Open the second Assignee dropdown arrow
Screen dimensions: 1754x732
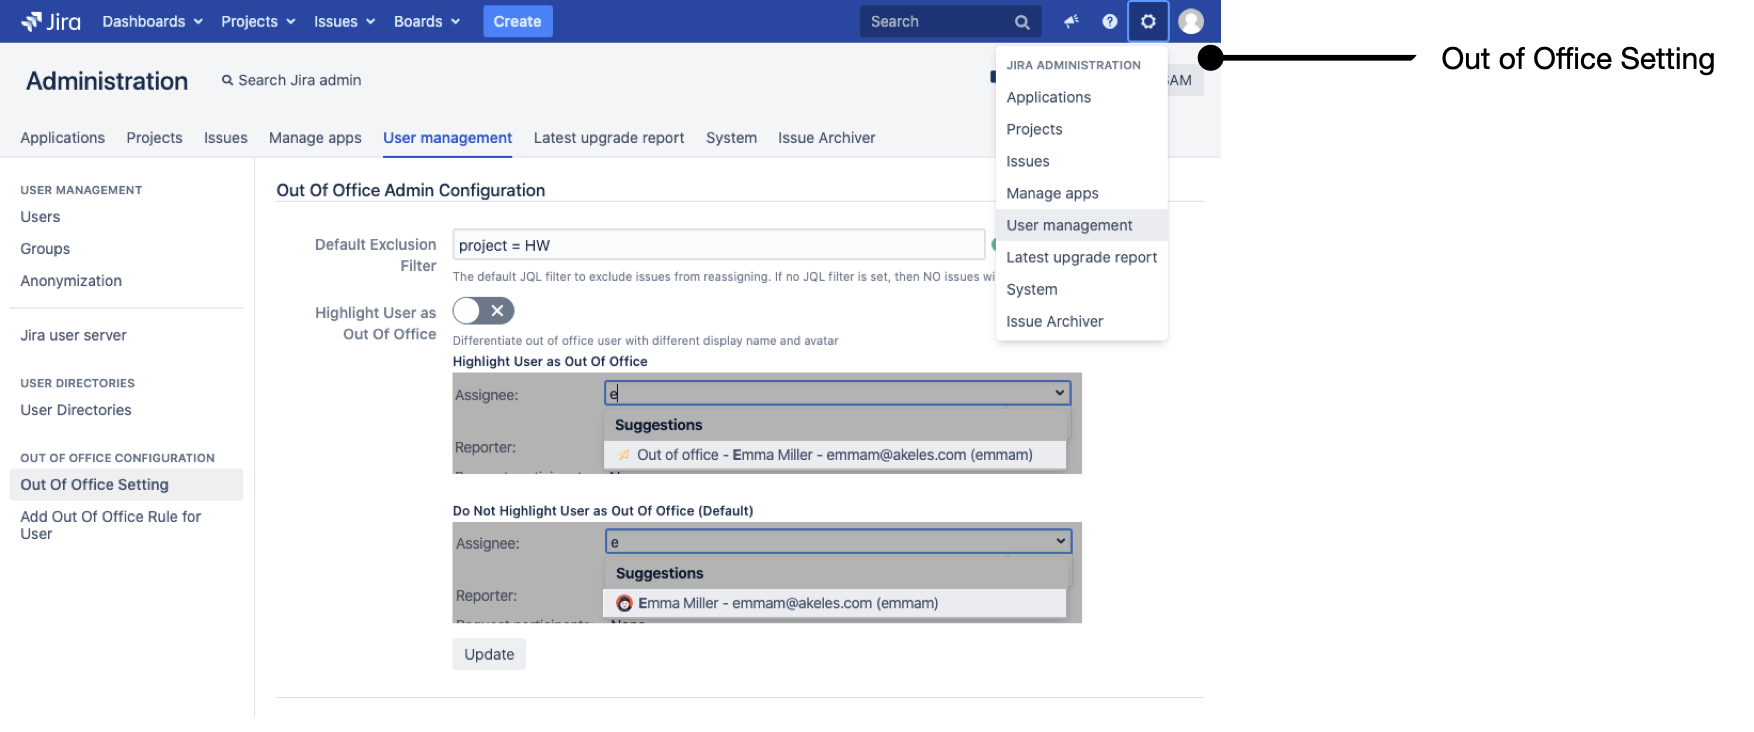click(x=1060, y=541)
